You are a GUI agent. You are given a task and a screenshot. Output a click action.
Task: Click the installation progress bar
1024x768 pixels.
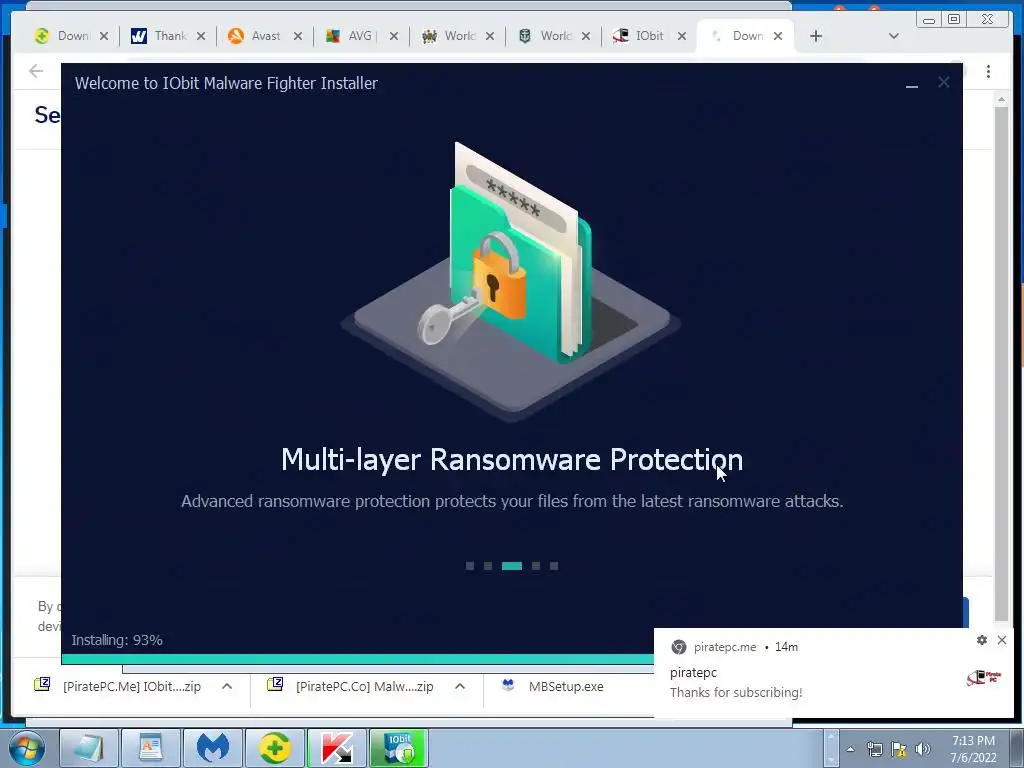[x=358, y=659]
